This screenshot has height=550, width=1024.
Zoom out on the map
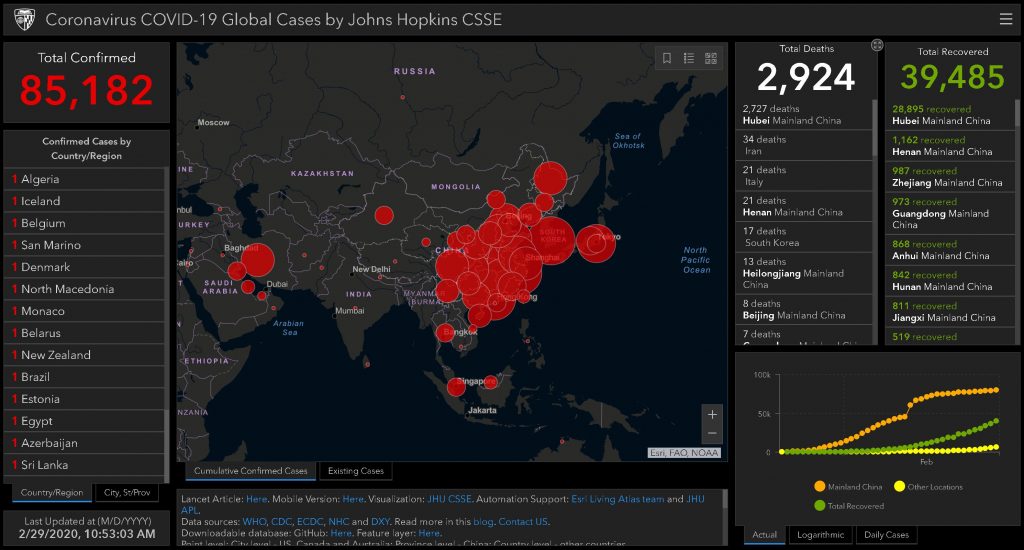712,433
